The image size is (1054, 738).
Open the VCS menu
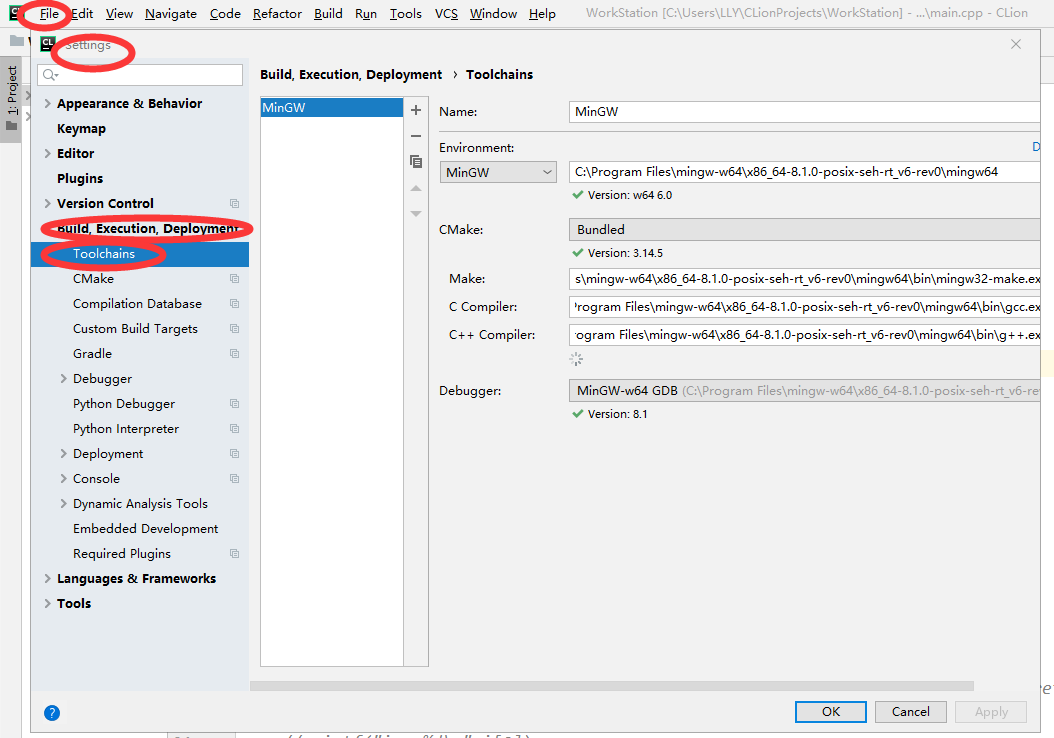pos(446,13)
